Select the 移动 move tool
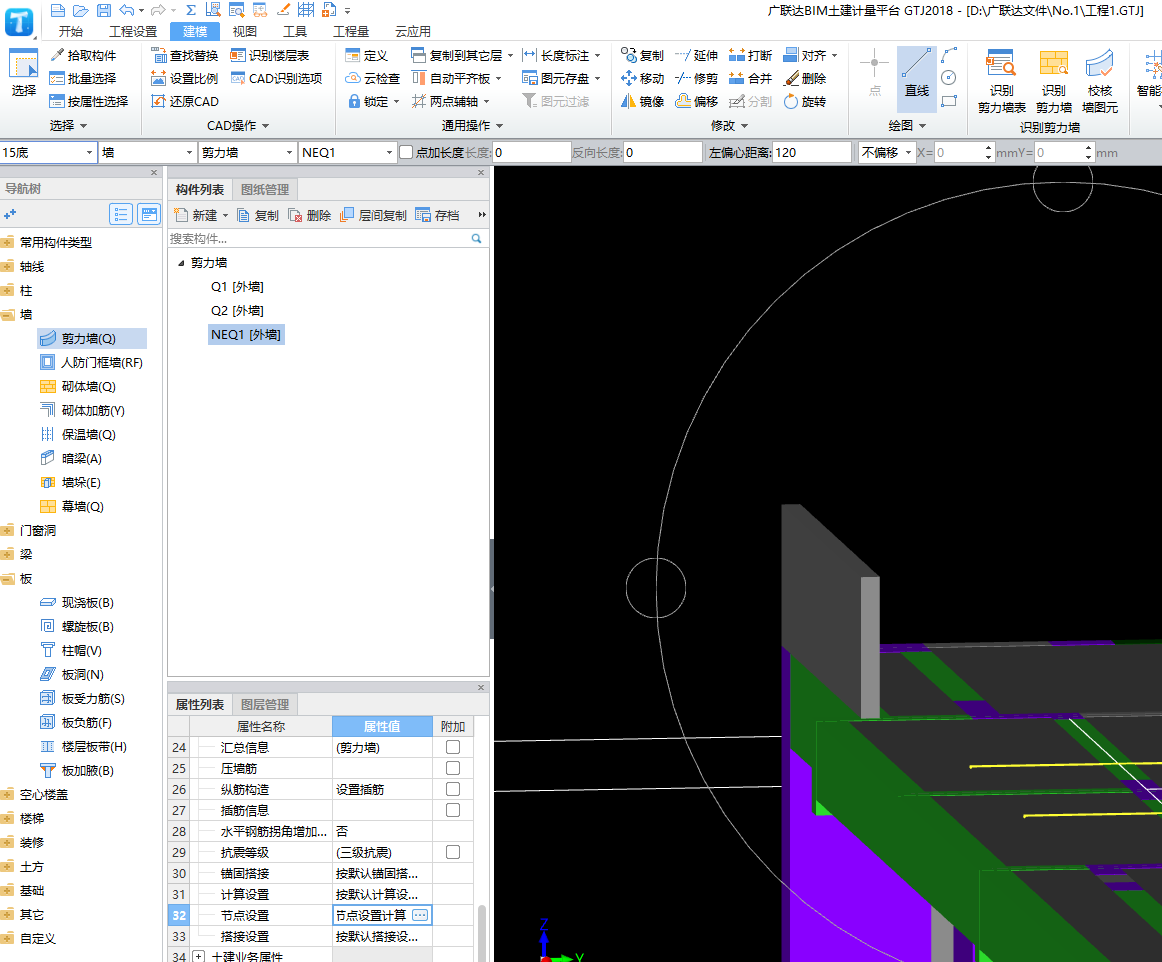Image resolution: width=1162 pixels, height=962 pixels. point(643,79)
